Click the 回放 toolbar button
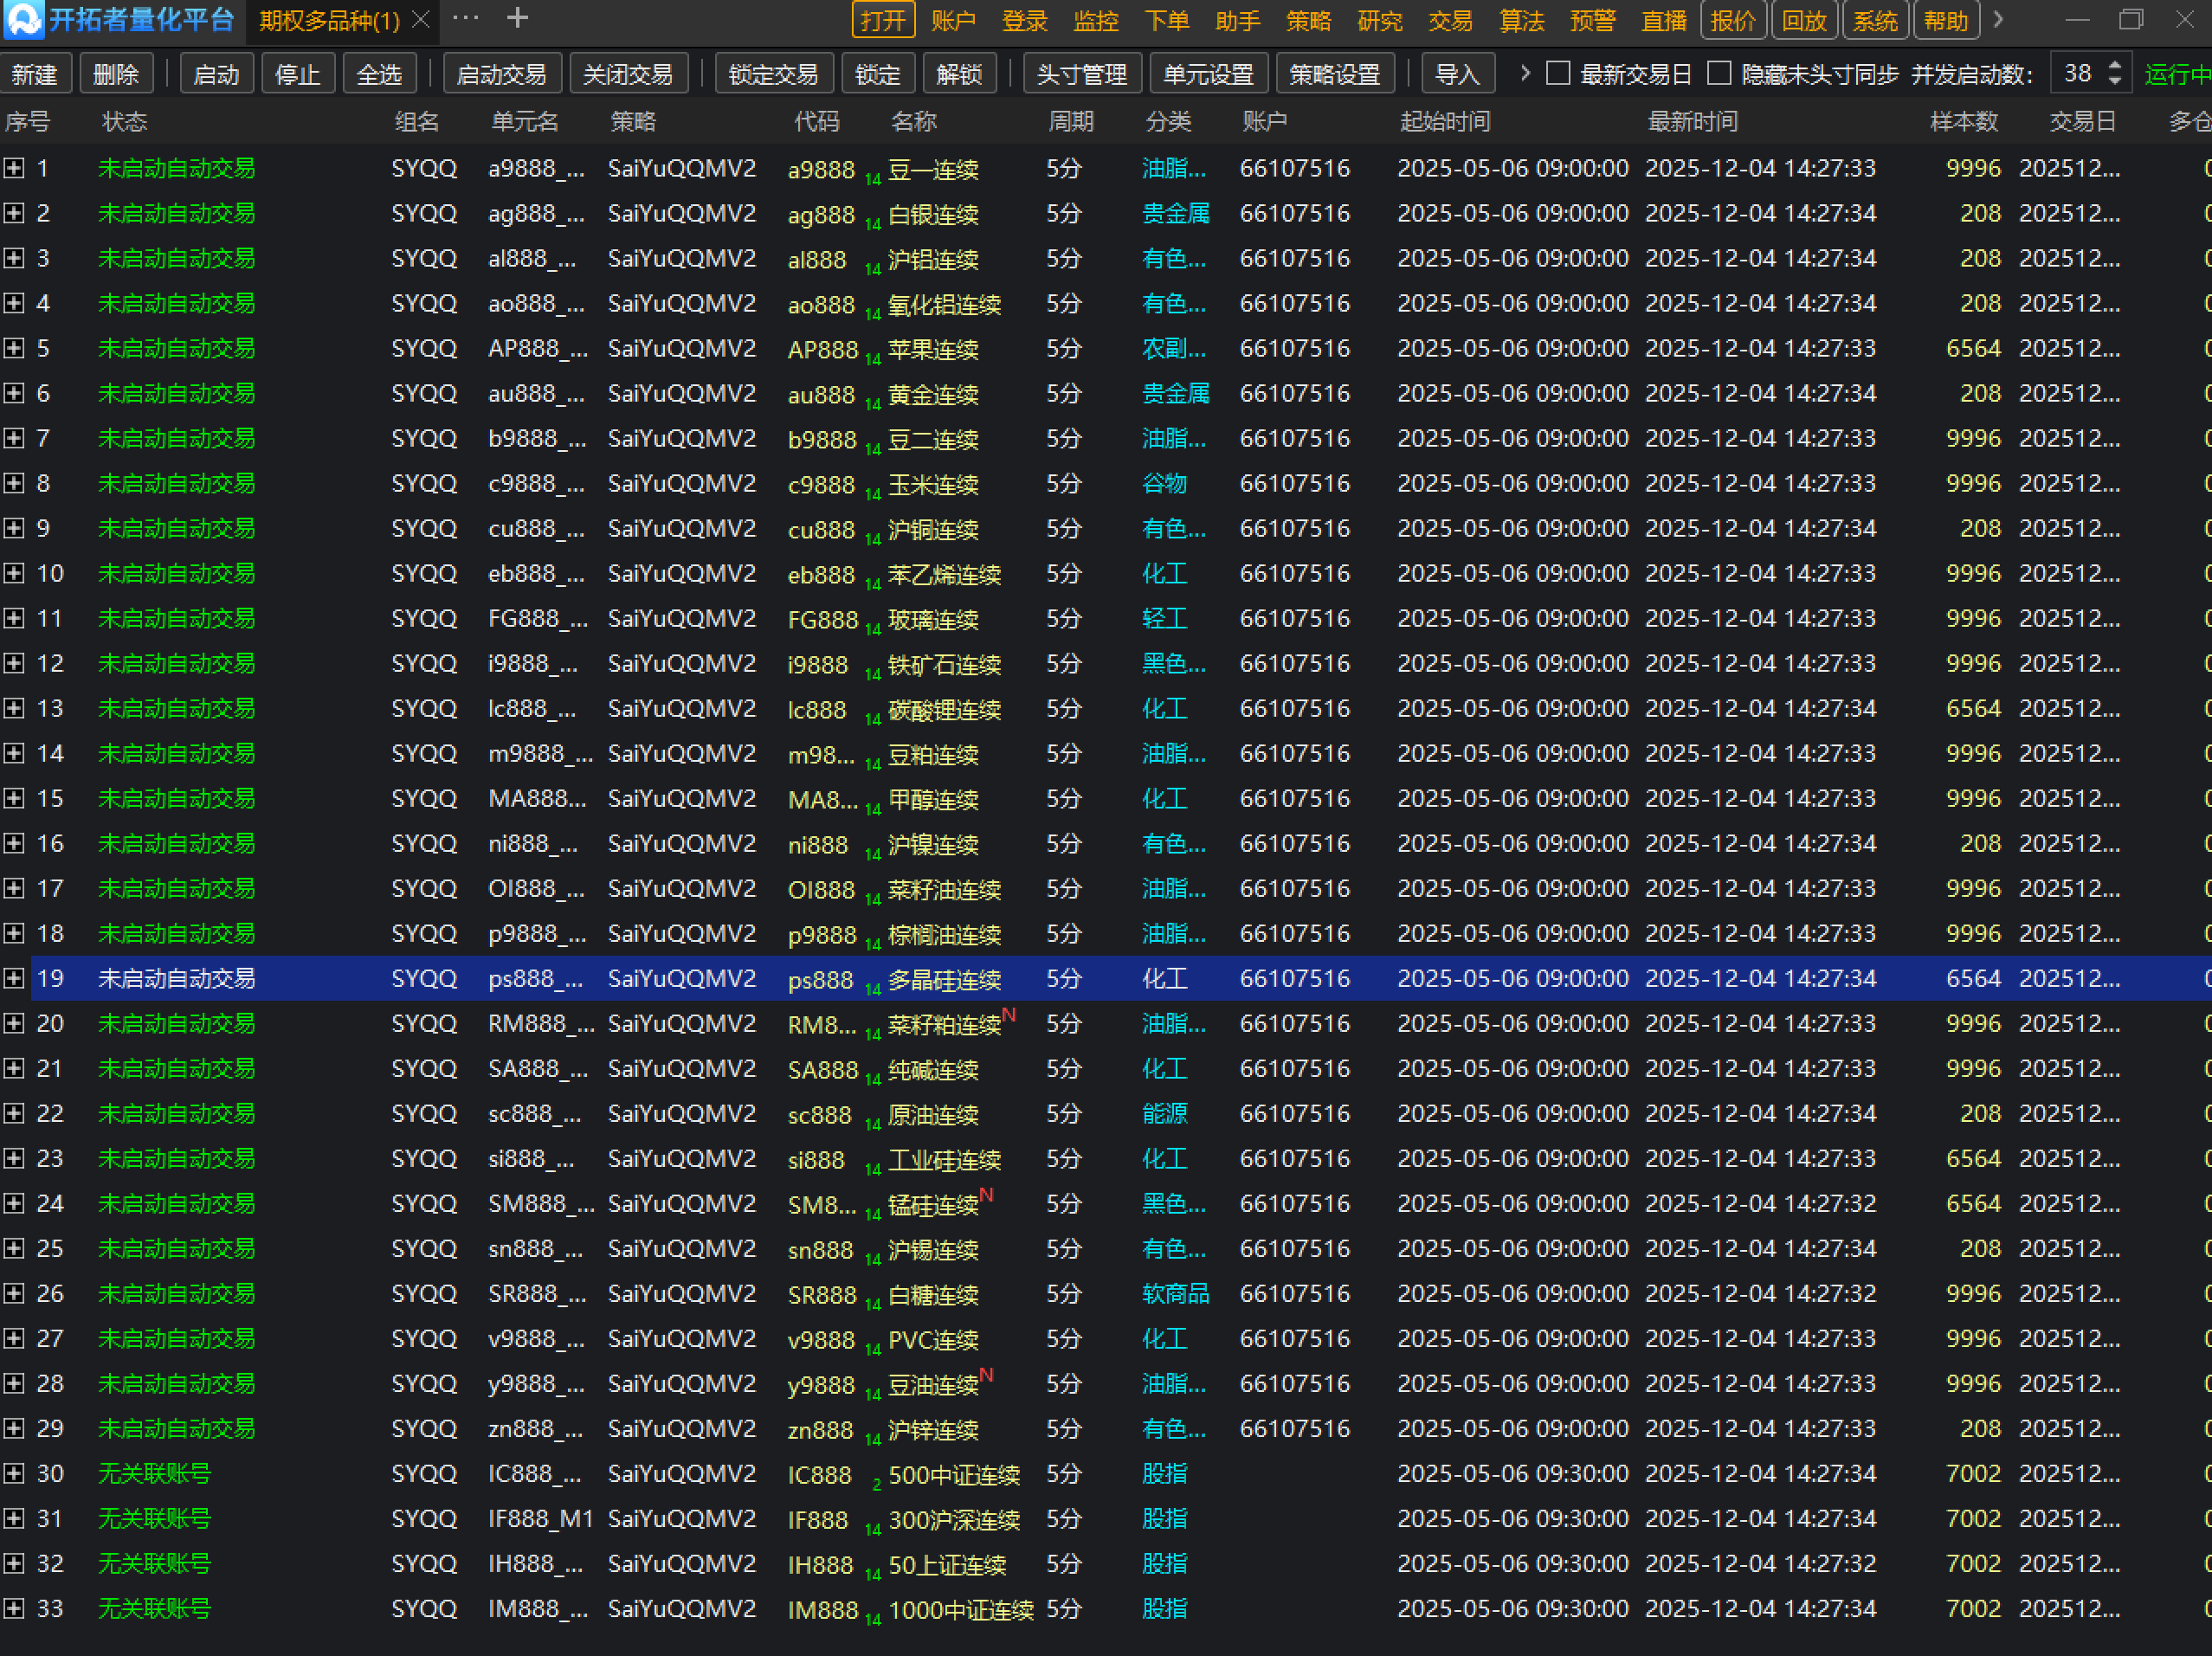The image size is (2212, 1656). click(1804, 21)
